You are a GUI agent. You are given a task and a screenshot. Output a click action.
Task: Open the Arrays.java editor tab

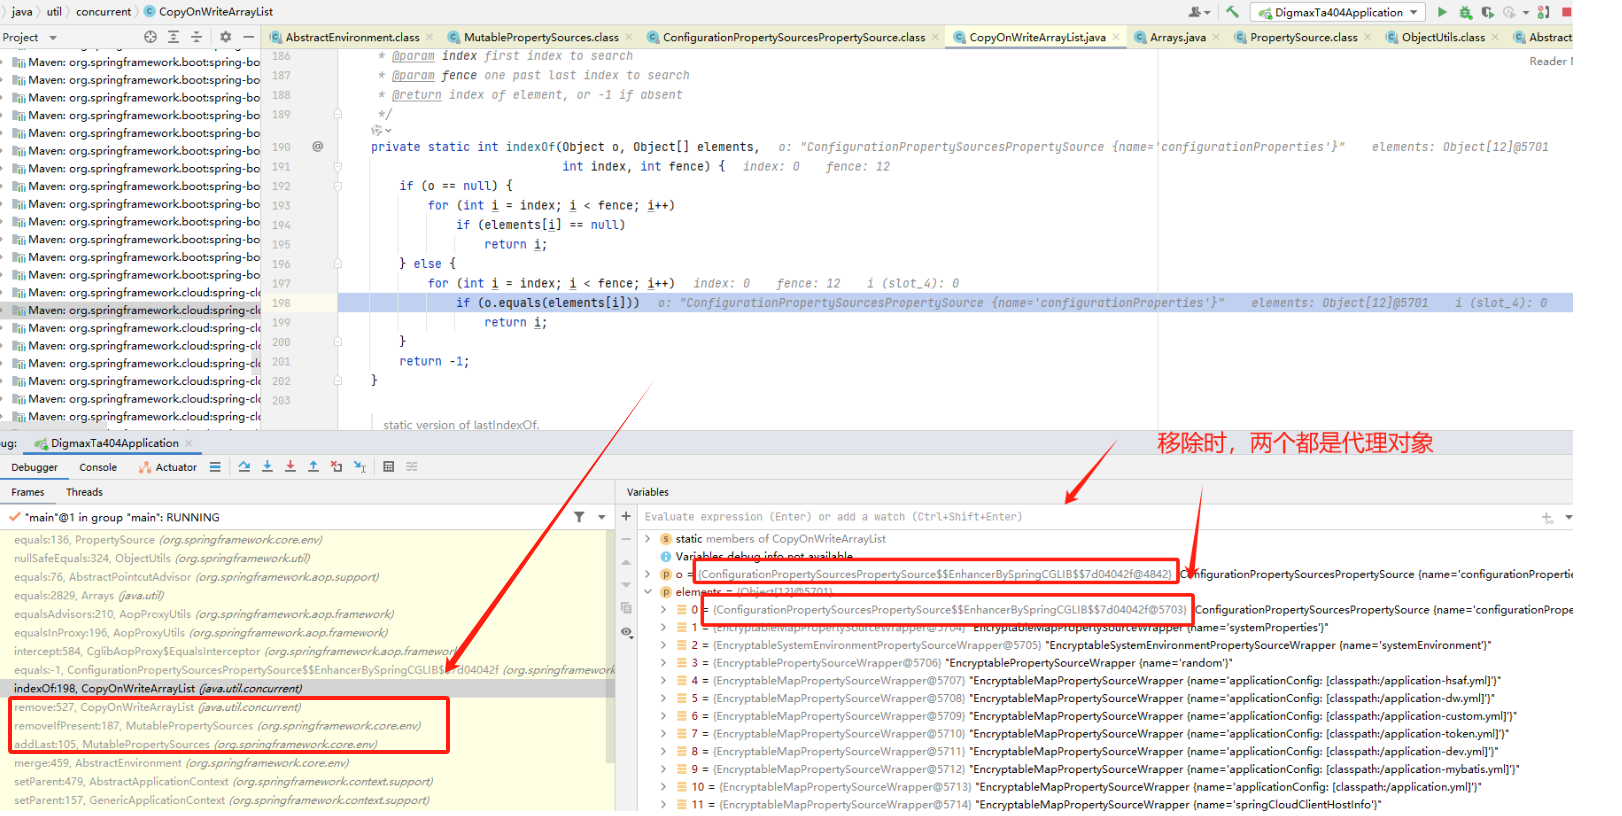pos(1177,37)
